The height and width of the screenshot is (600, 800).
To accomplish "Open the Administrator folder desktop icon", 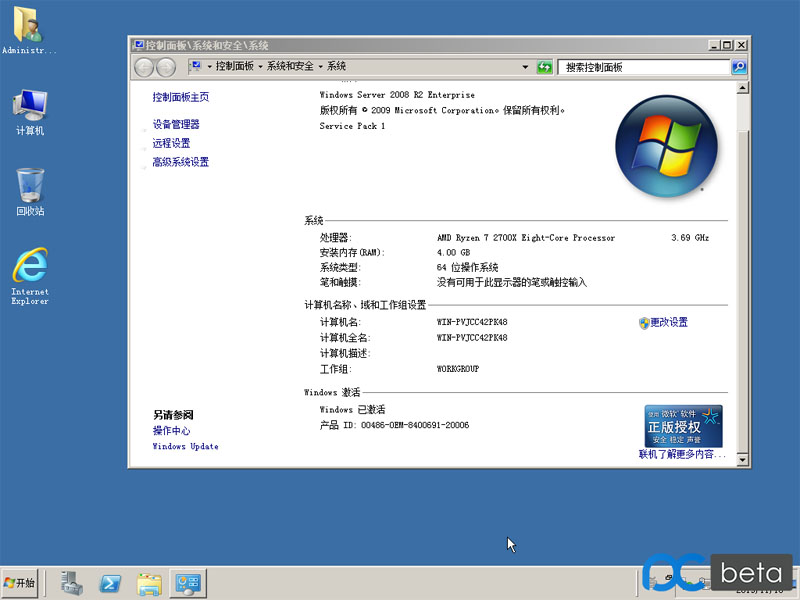I will 29,29.
